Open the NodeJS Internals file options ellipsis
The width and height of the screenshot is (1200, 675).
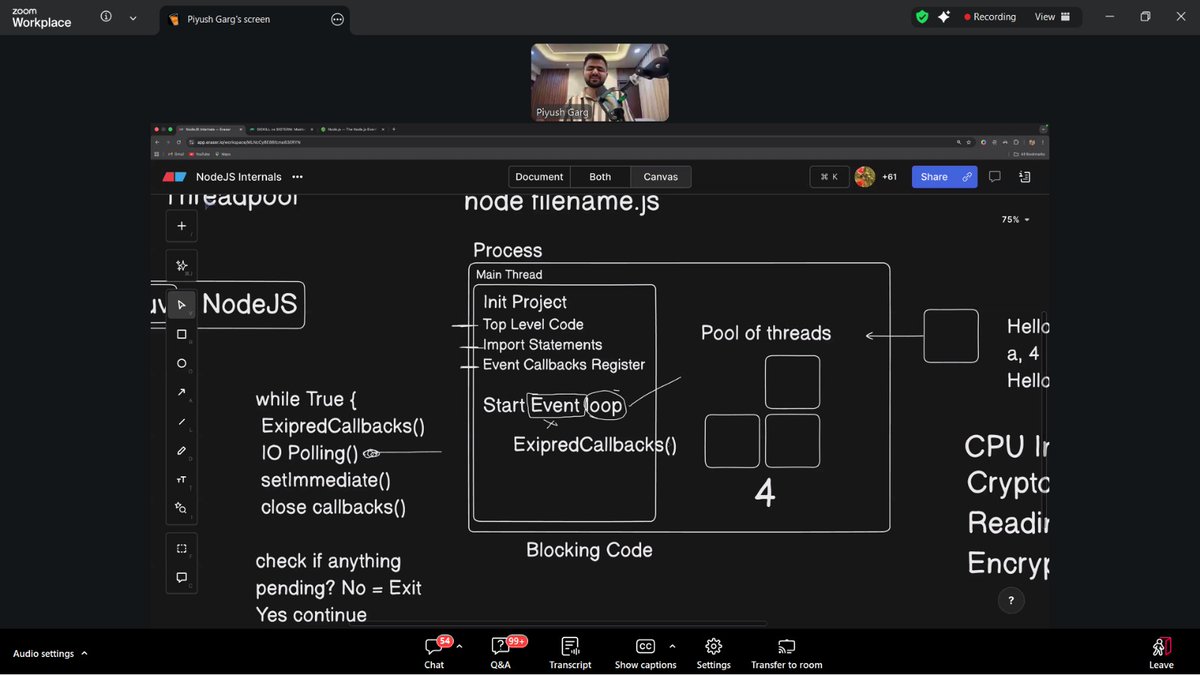[297, 177]
